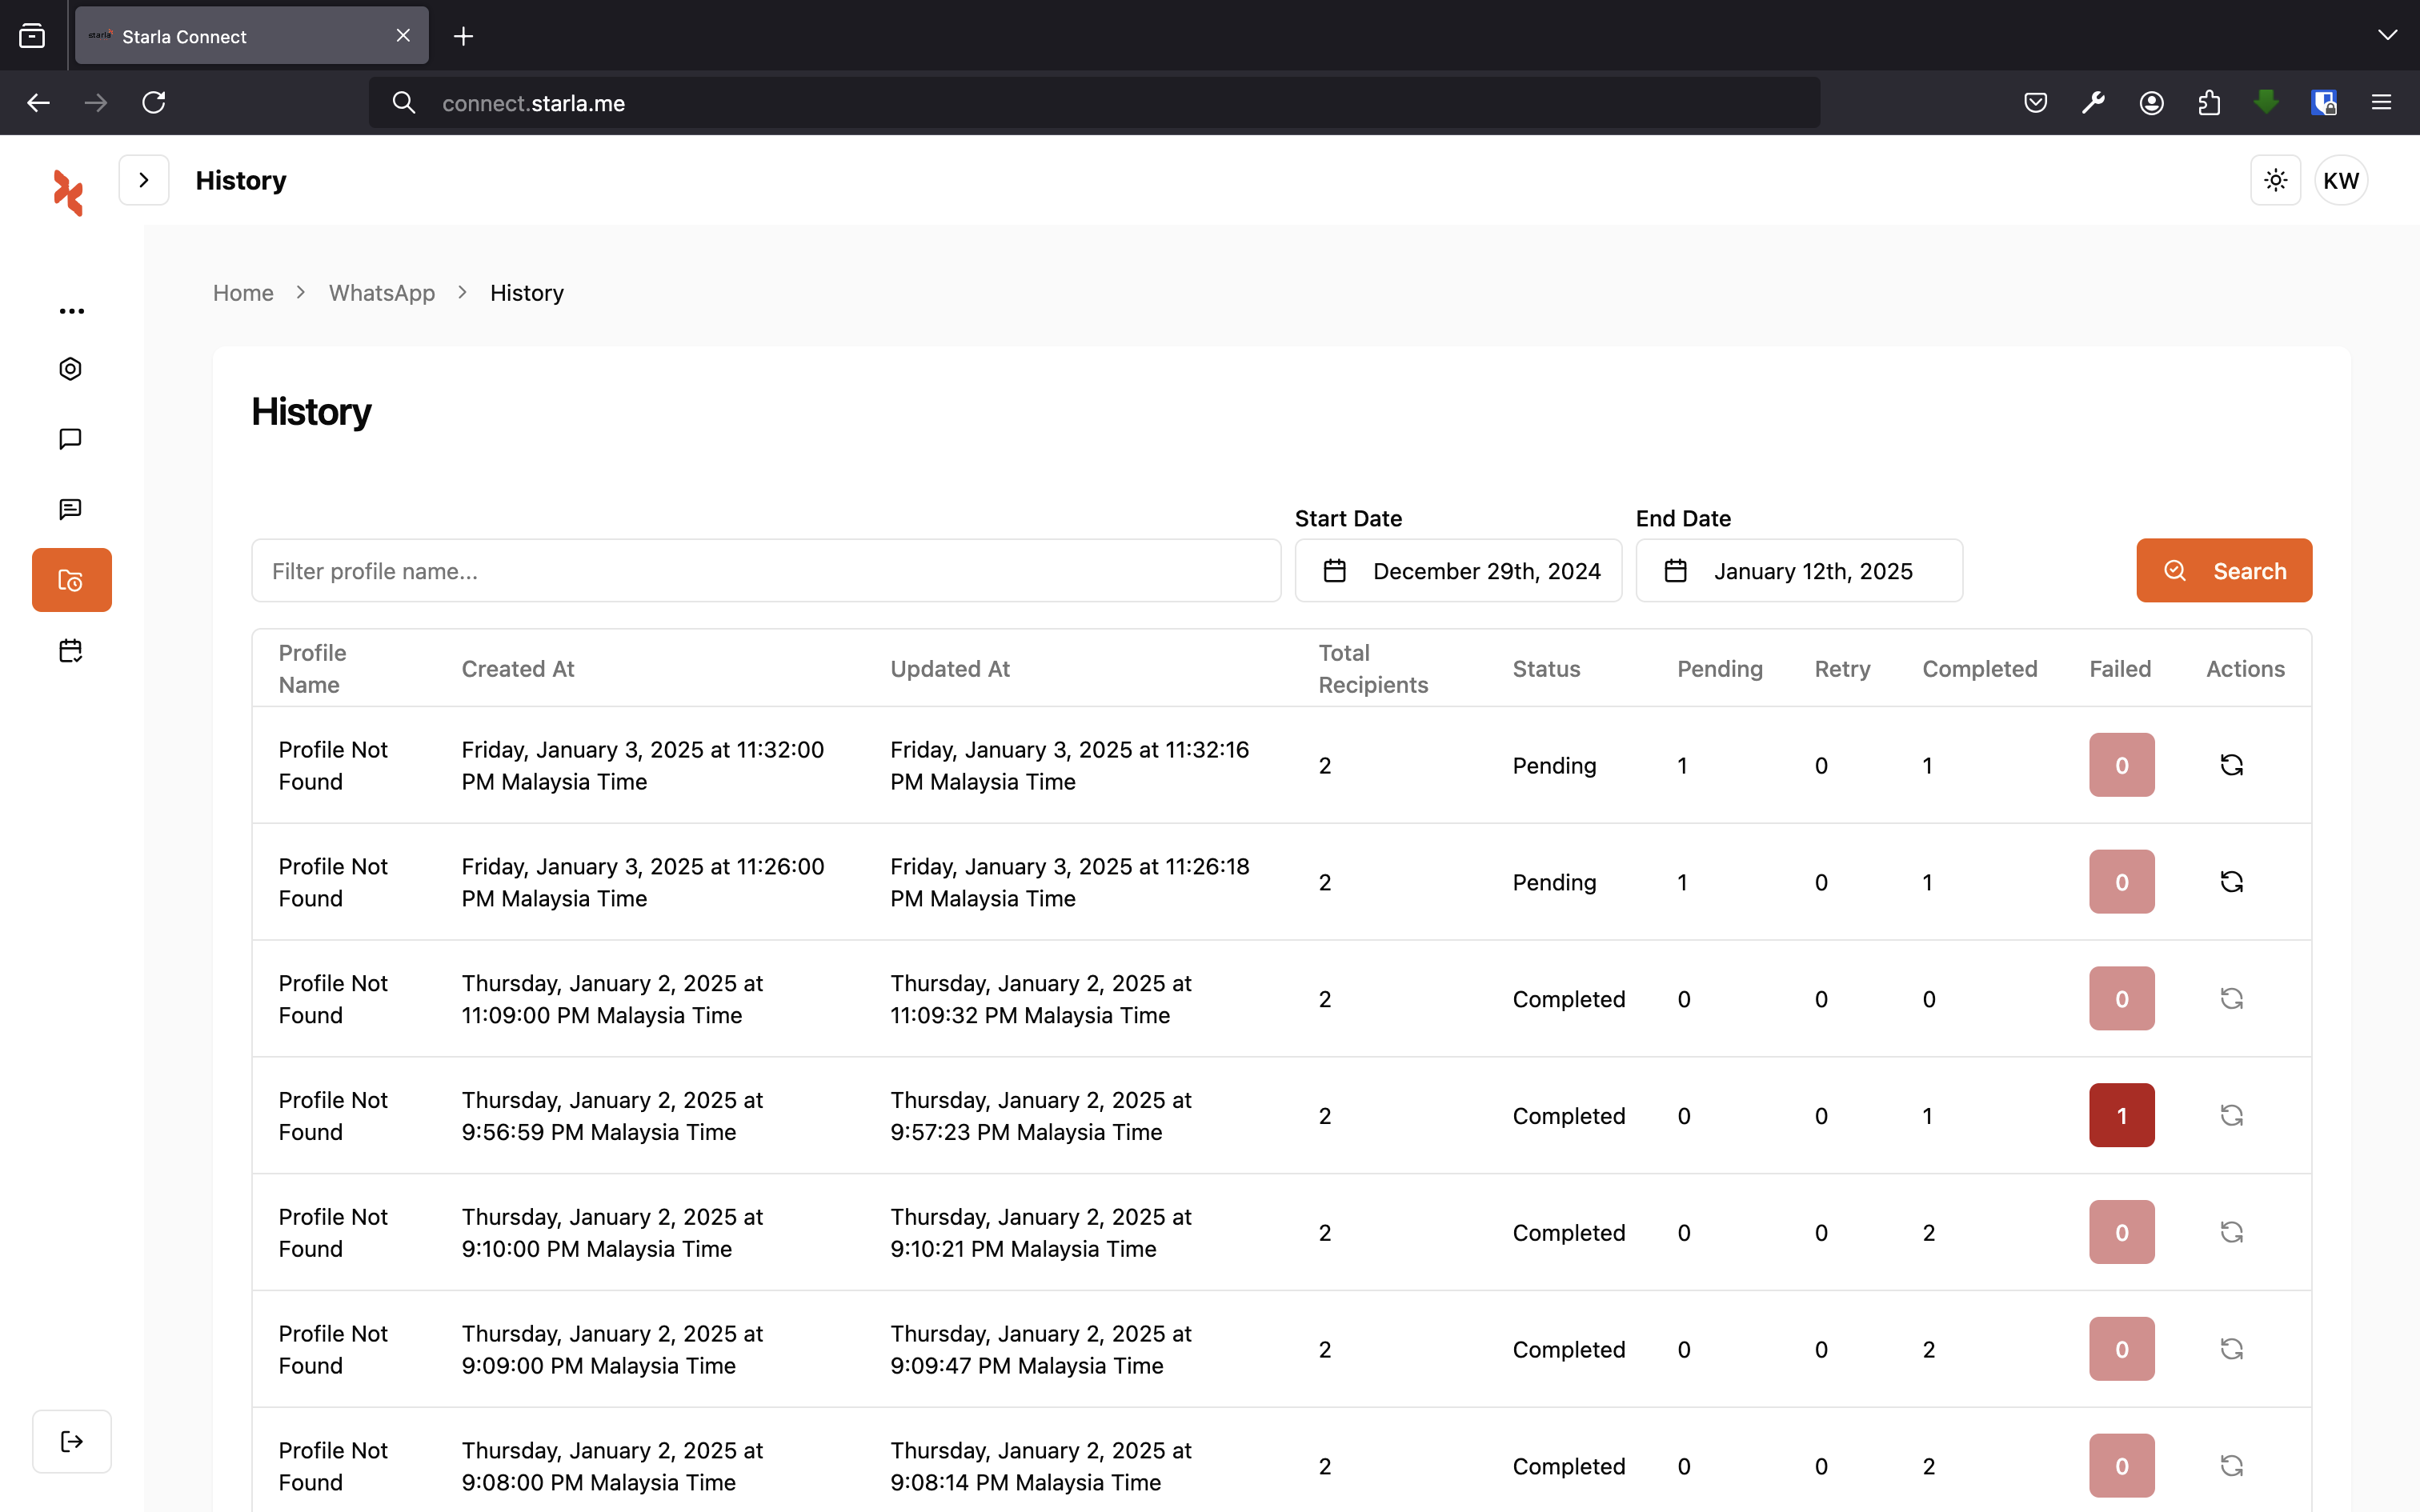Open Start Date picker December 29th, 2024

1458,571
